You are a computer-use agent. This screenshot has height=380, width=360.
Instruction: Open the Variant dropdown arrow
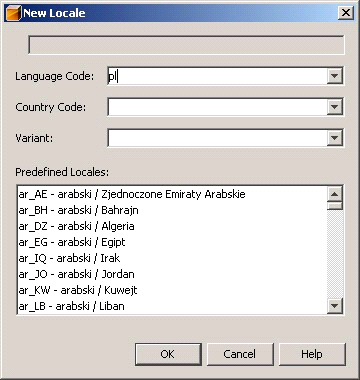(334, 138)
